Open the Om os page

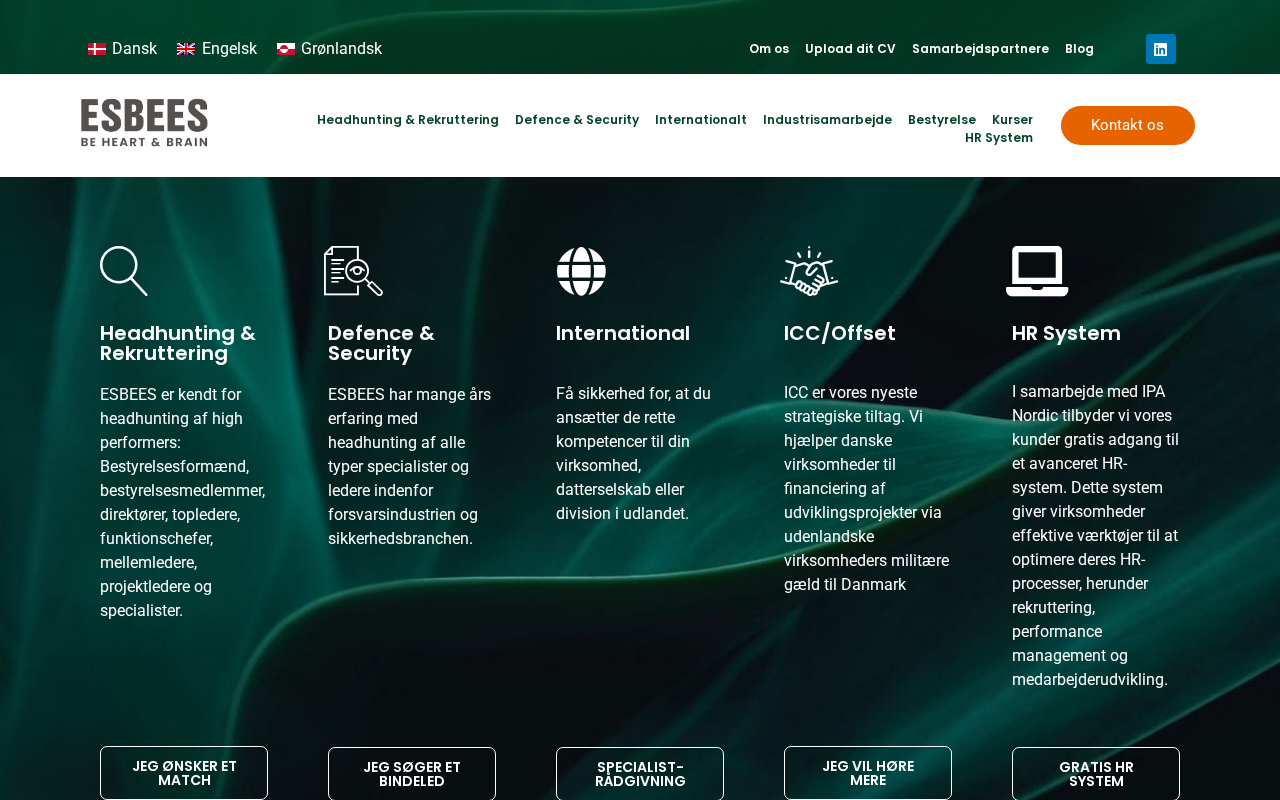pyautogui.click(x=769, y=49)
